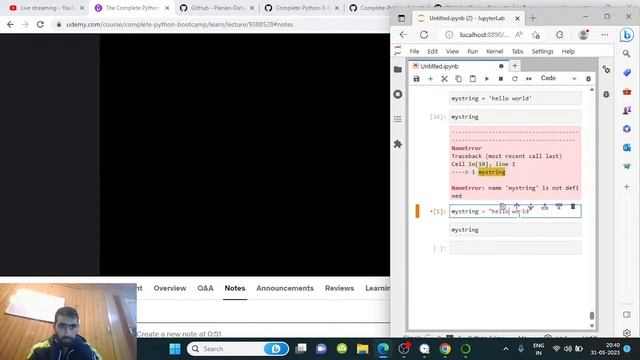Run the selected cell with the play icon
The height and width of the screenshot is (360, 640).
tap(487, 79)
